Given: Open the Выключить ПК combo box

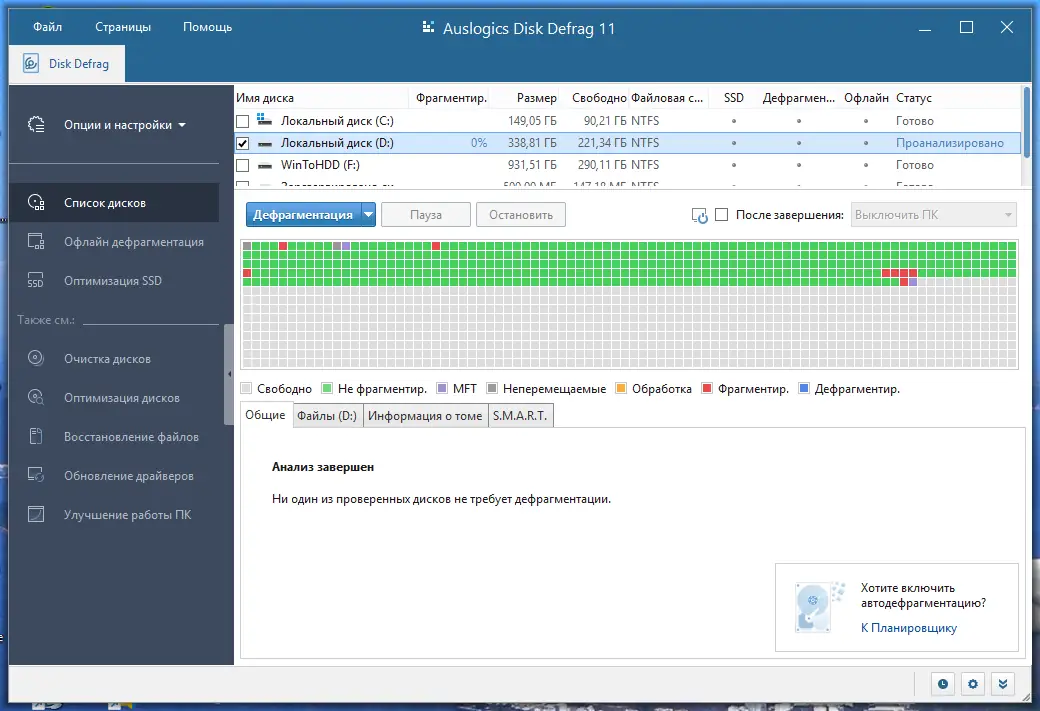Looking at the screenshot, I should point(934,215).
